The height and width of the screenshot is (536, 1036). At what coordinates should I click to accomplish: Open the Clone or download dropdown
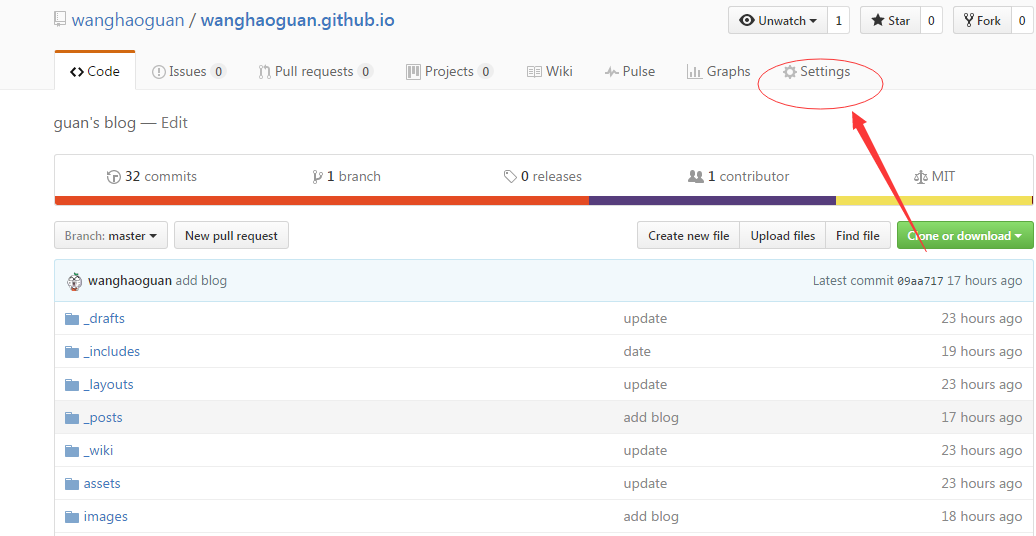(965, 235)
